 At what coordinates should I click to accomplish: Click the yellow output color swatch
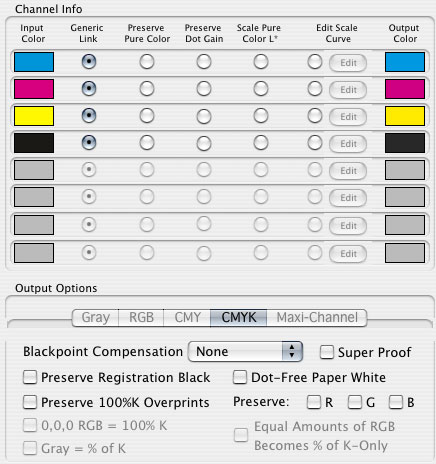coord(405,116)
